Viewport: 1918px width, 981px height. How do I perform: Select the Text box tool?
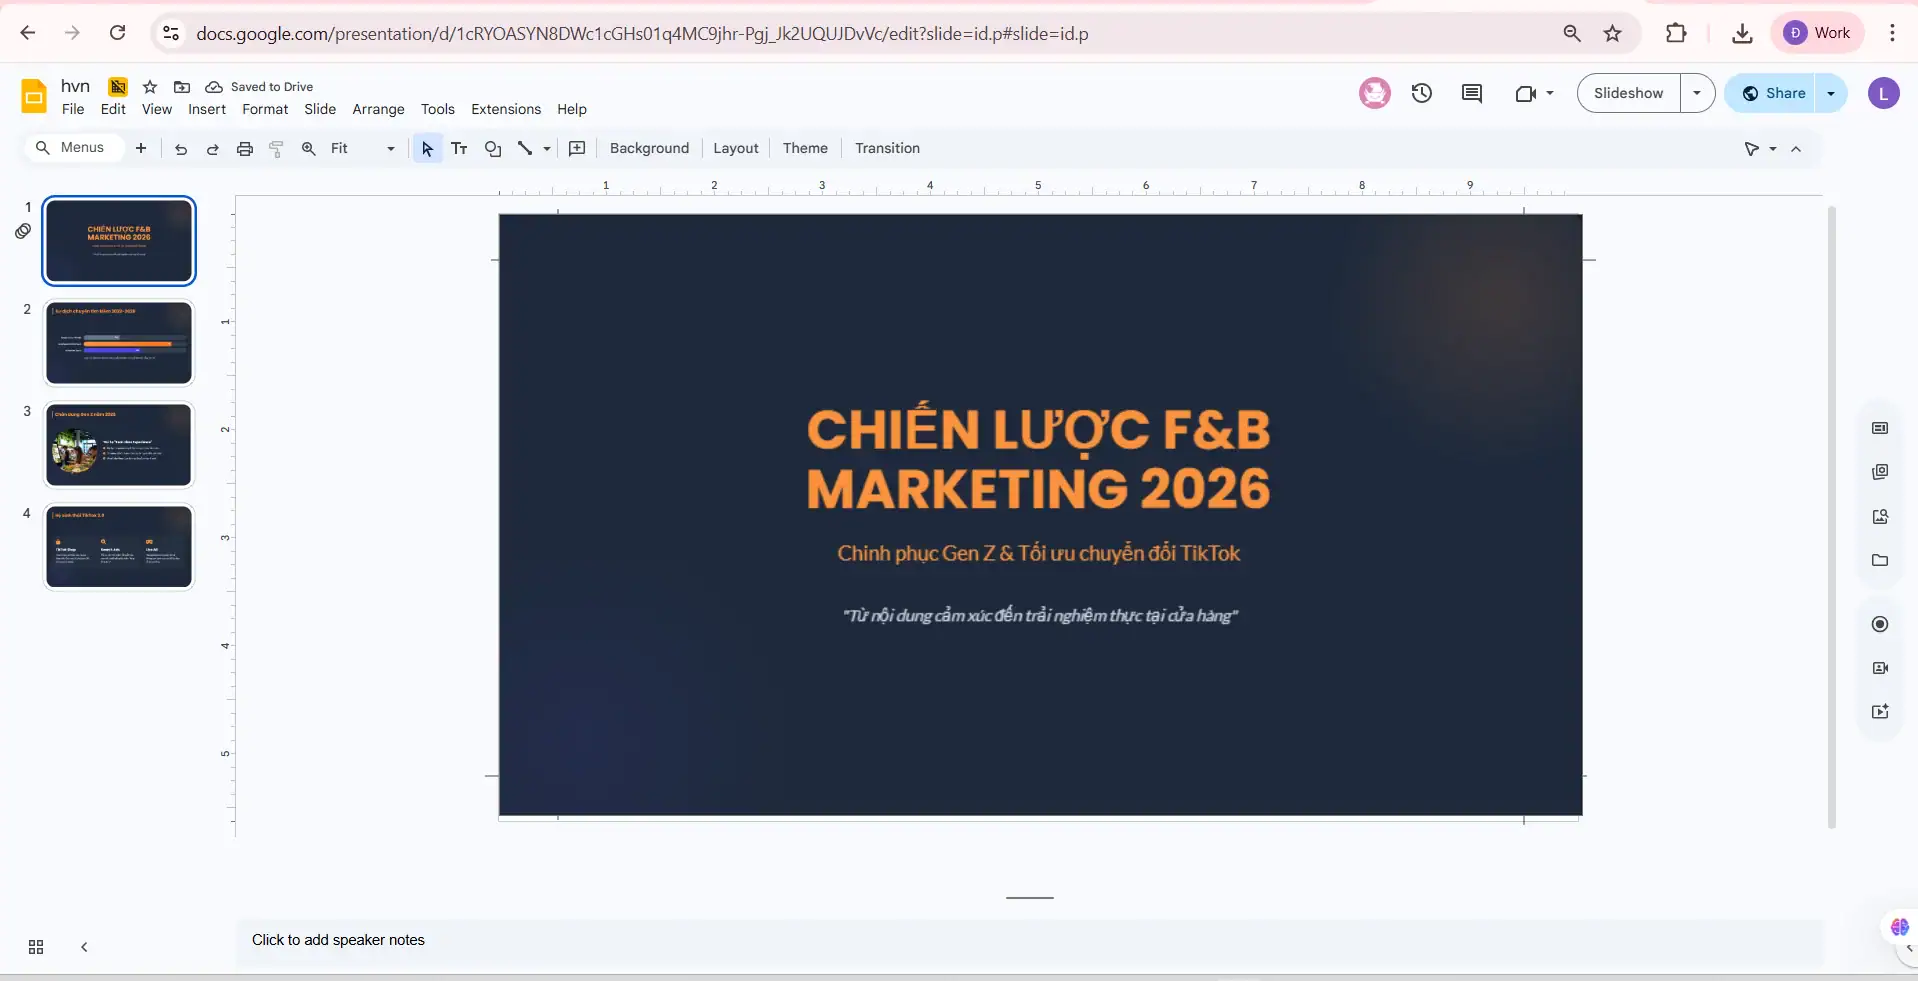459,148
